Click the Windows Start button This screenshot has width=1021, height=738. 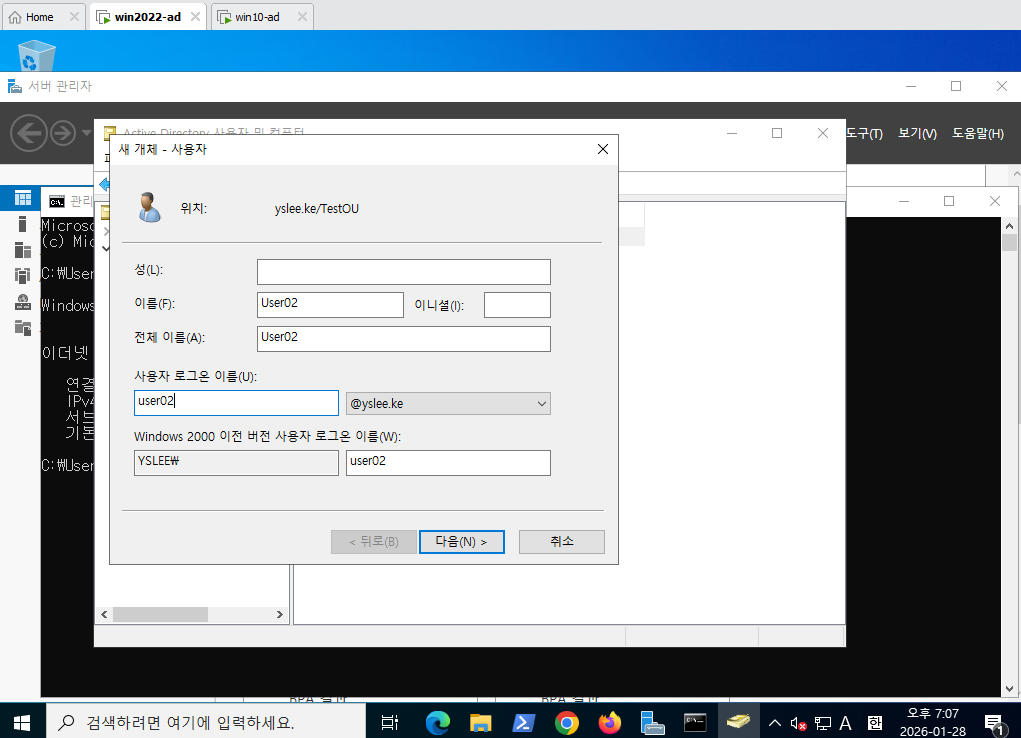(x=22, y=722)
